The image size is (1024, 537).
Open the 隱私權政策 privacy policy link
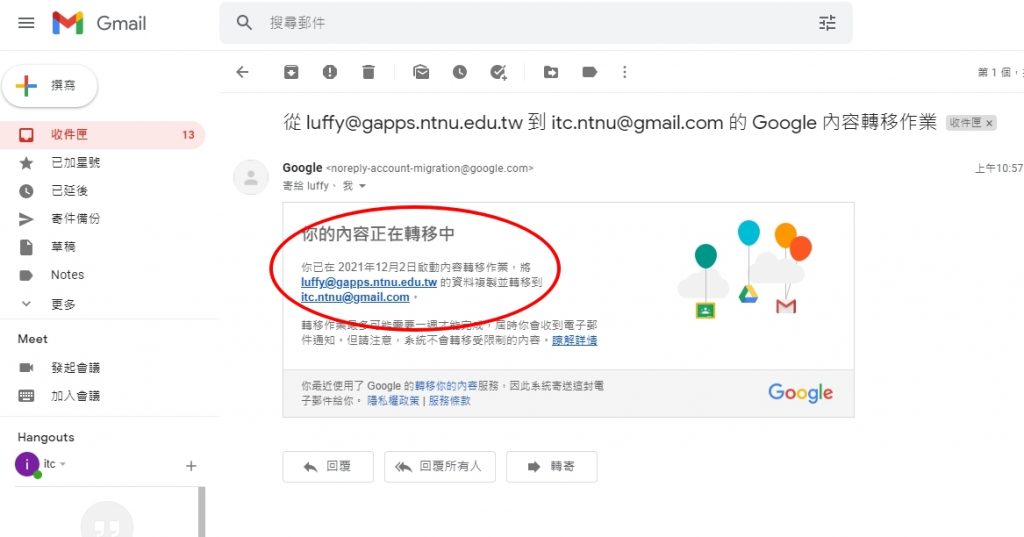[x=393, y=400]
